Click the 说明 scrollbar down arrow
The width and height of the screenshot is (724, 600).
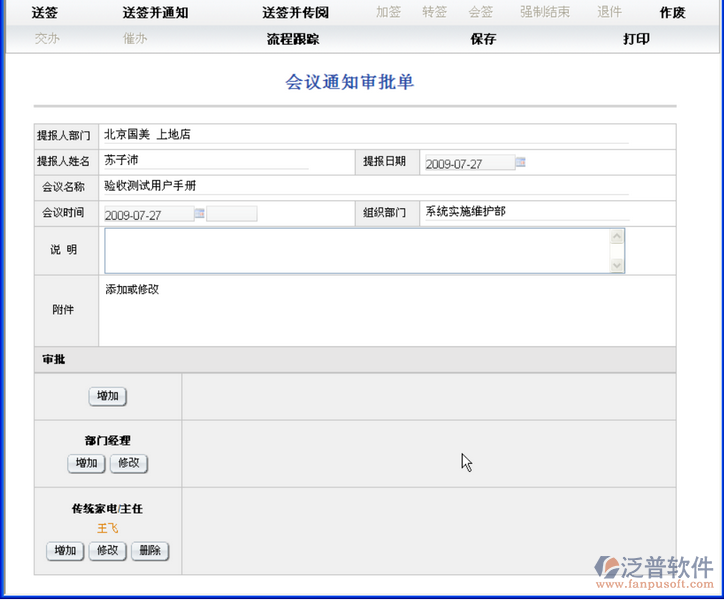click(x=617, y=265)
